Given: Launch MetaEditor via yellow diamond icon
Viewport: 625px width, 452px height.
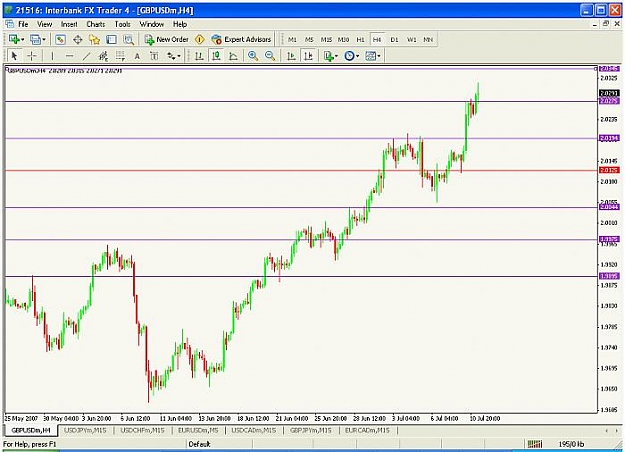Looking at the screenshot, I should click(x=200, y=39).
